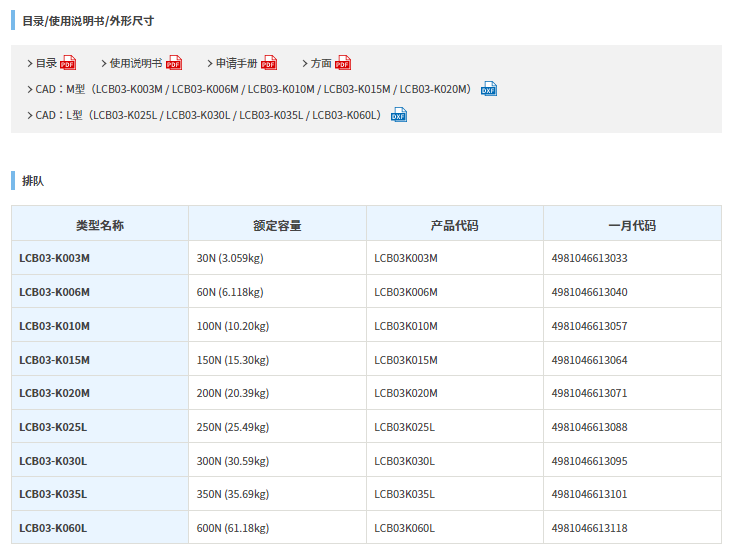
Task: Click the 产品代码 column header
Action: pyautogui.click(x=455, y=223)
